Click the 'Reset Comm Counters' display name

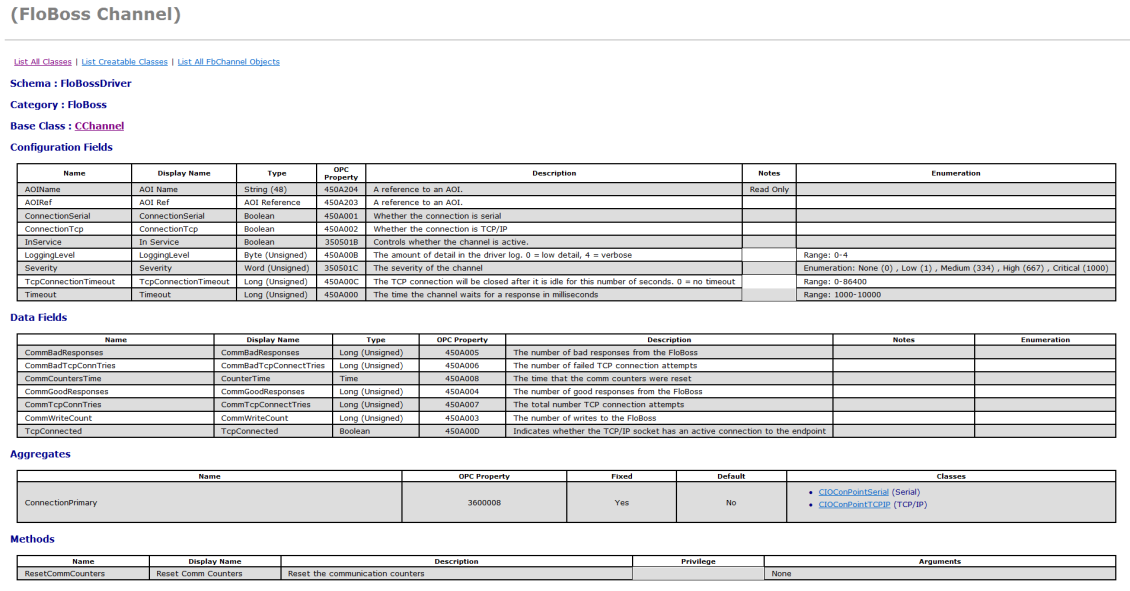click(215, 574)
